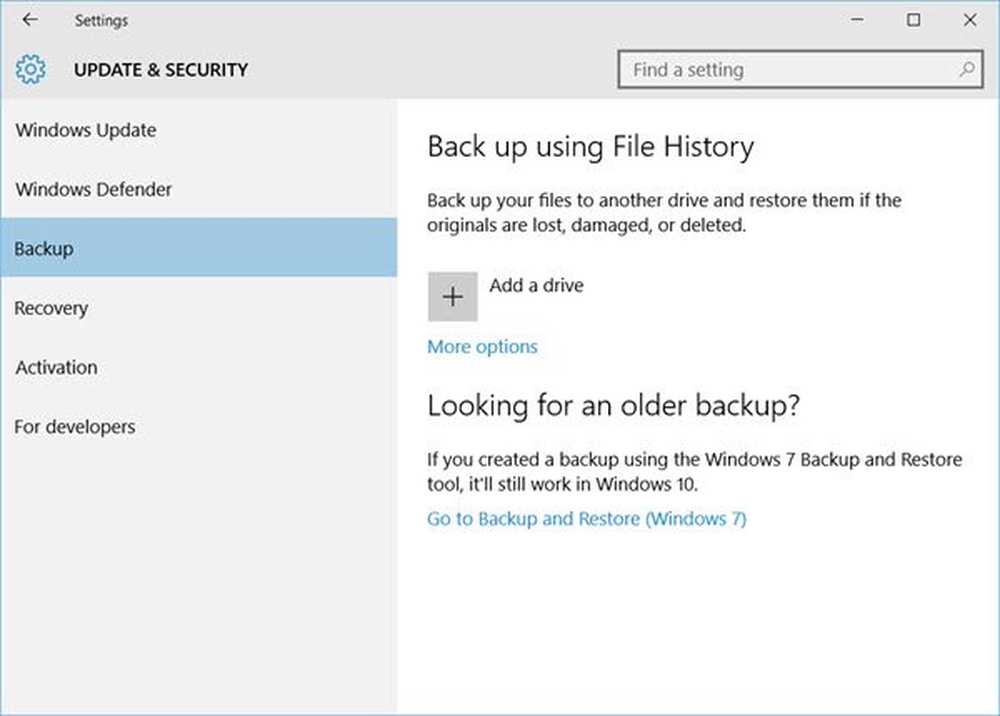
Task: Click the UPDATE & SECURITY header title
Action: pyautogui.click(x=161, y=70)
